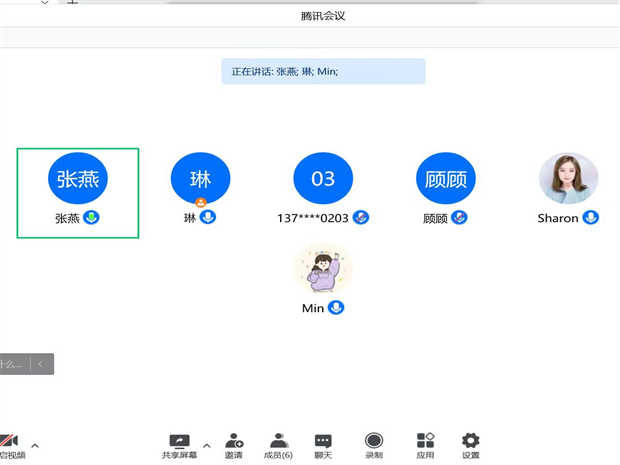This screenshot has width=620, height=465.
Task: Open the Chat (聊天) panel
Action: point(323,446)
